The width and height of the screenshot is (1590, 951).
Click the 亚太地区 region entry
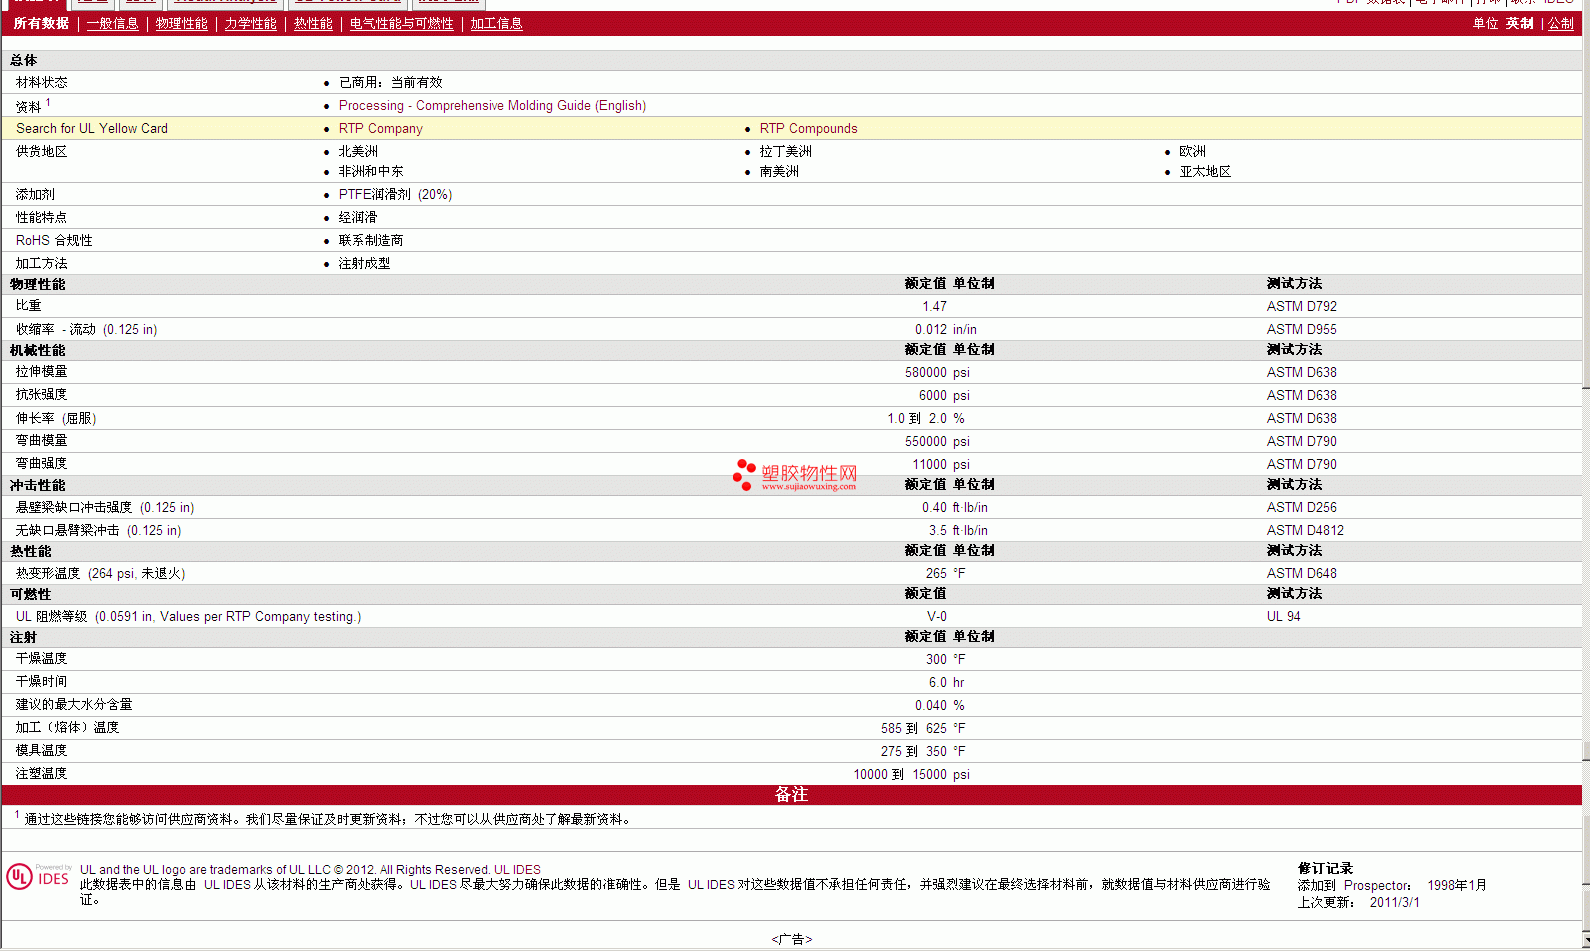point(1205,172)
